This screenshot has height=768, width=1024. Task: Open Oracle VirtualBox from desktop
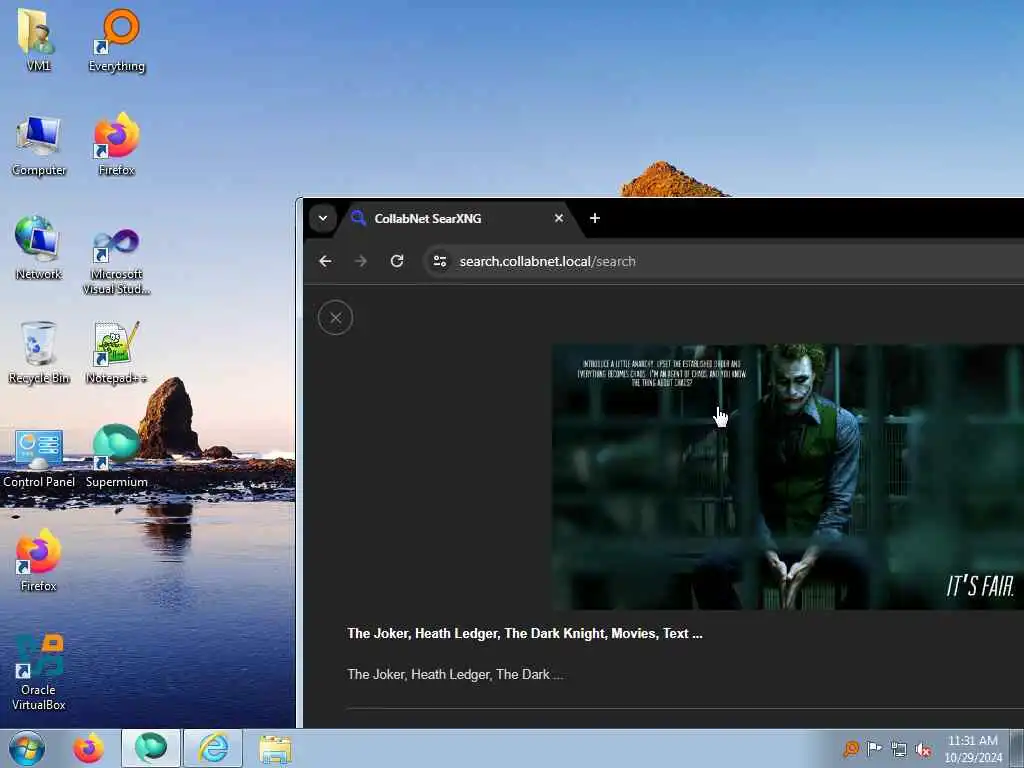39,673
